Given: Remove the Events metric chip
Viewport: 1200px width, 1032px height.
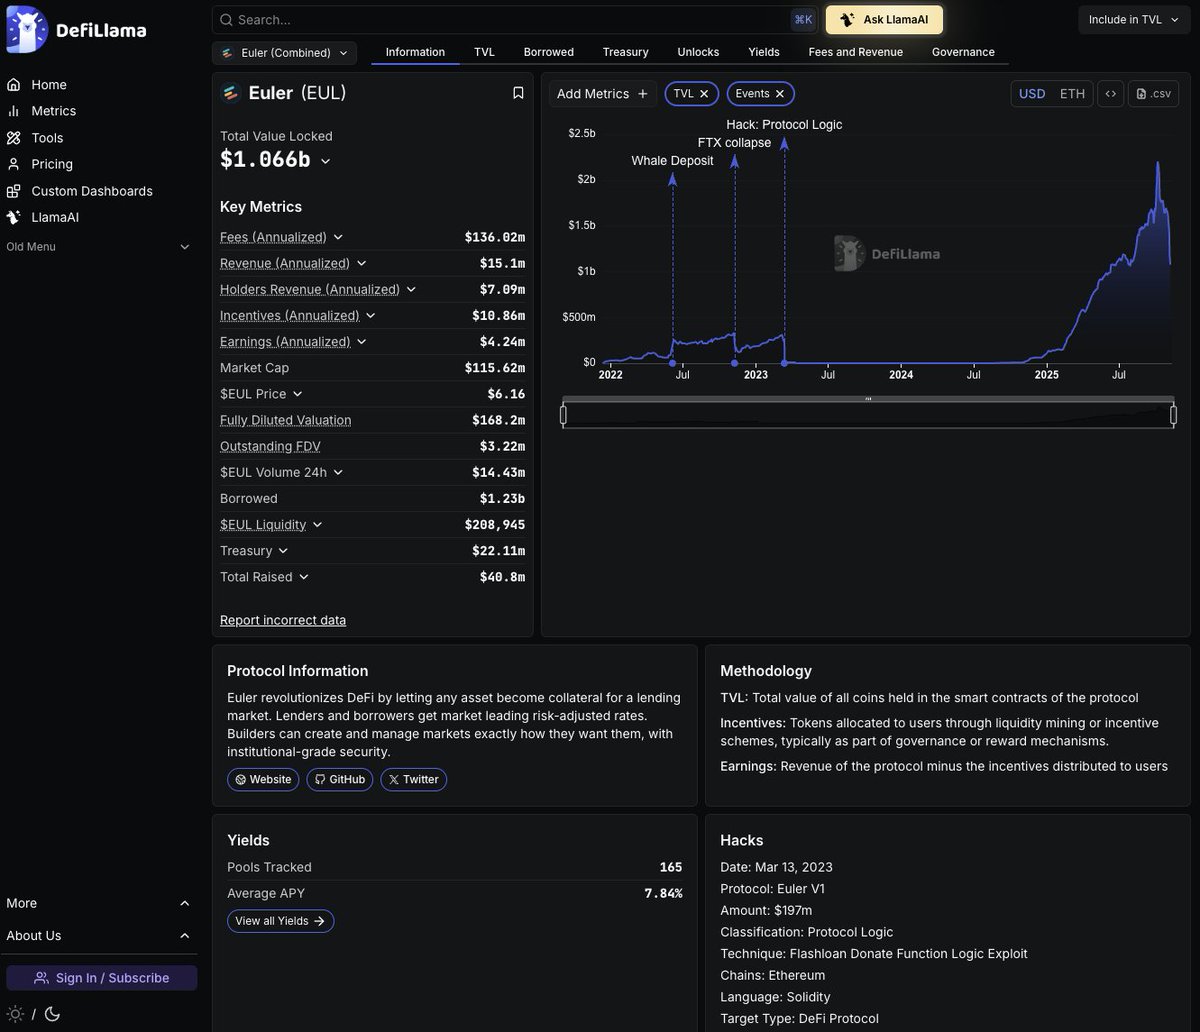Looking at the screenshot, I should click(780, 94).
